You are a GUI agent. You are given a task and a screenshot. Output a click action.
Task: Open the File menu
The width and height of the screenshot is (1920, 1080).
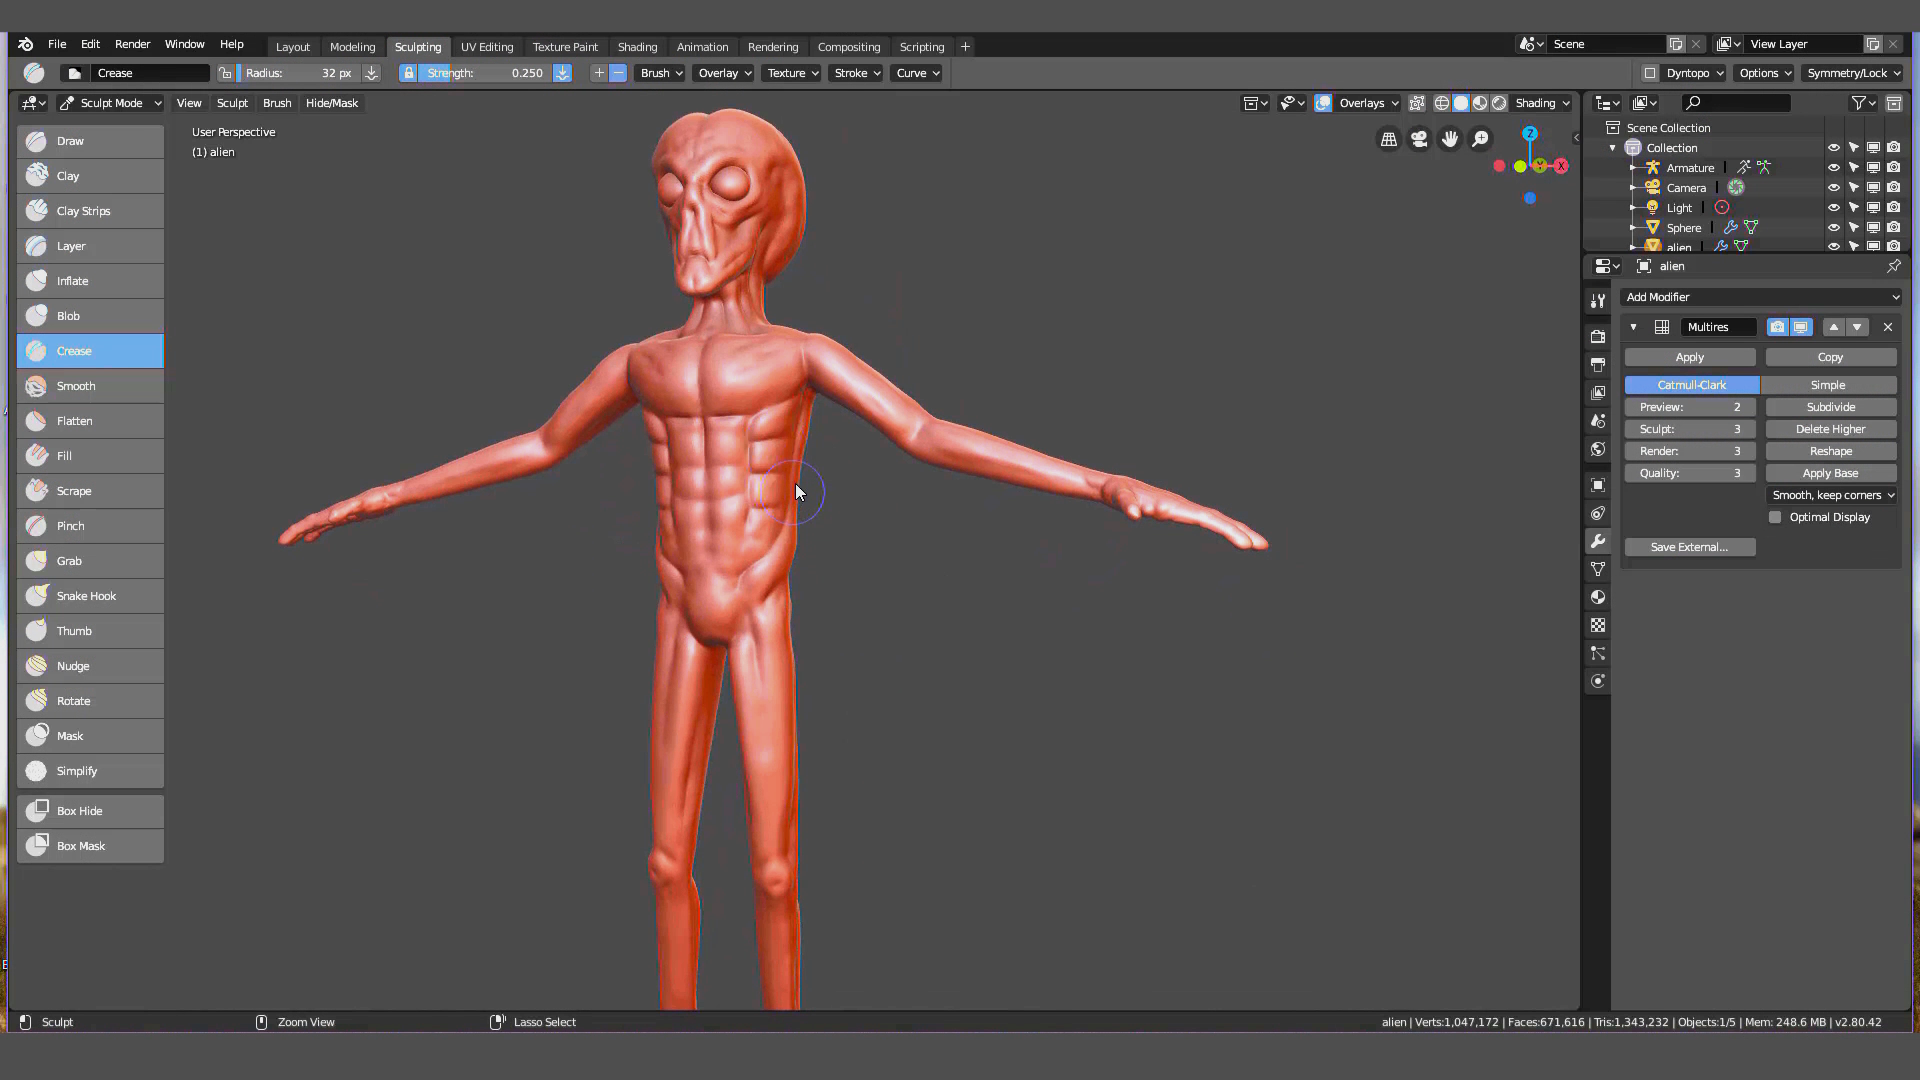point(57,44)
